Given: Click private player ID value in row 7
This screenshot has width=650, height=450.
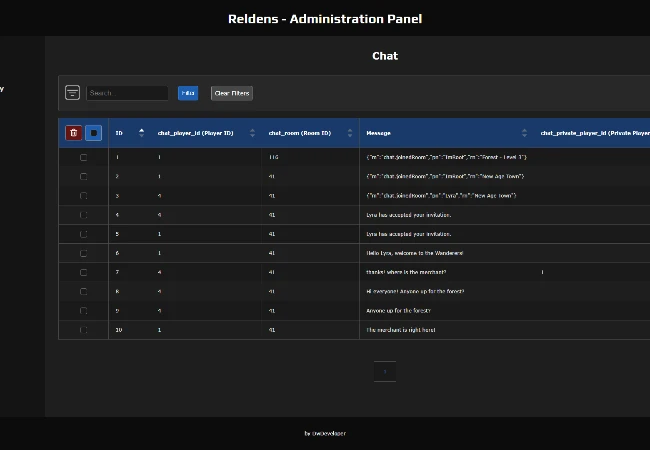Looking at the screenshot, I should tap(542, 272).
